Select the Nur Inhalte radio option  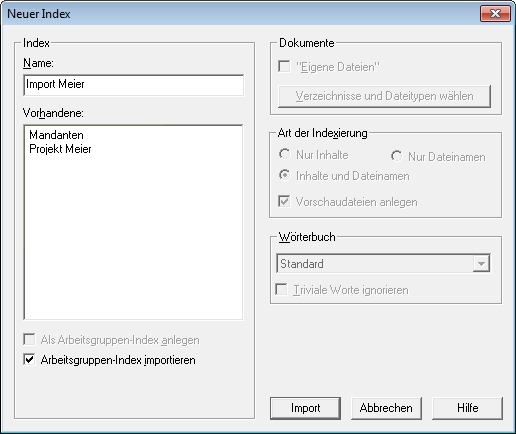tap(284, 154)
